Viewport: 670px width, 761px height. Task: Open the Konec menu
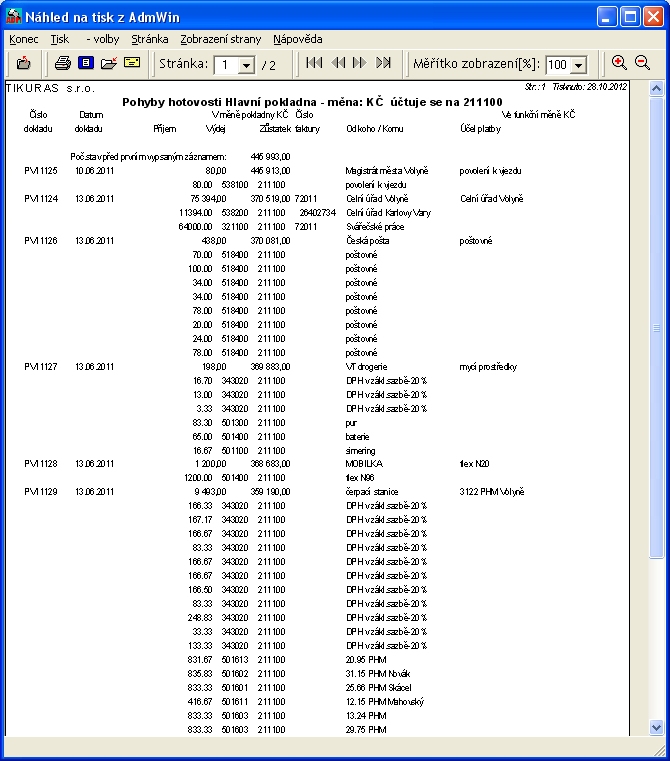(x=23, y=39)
